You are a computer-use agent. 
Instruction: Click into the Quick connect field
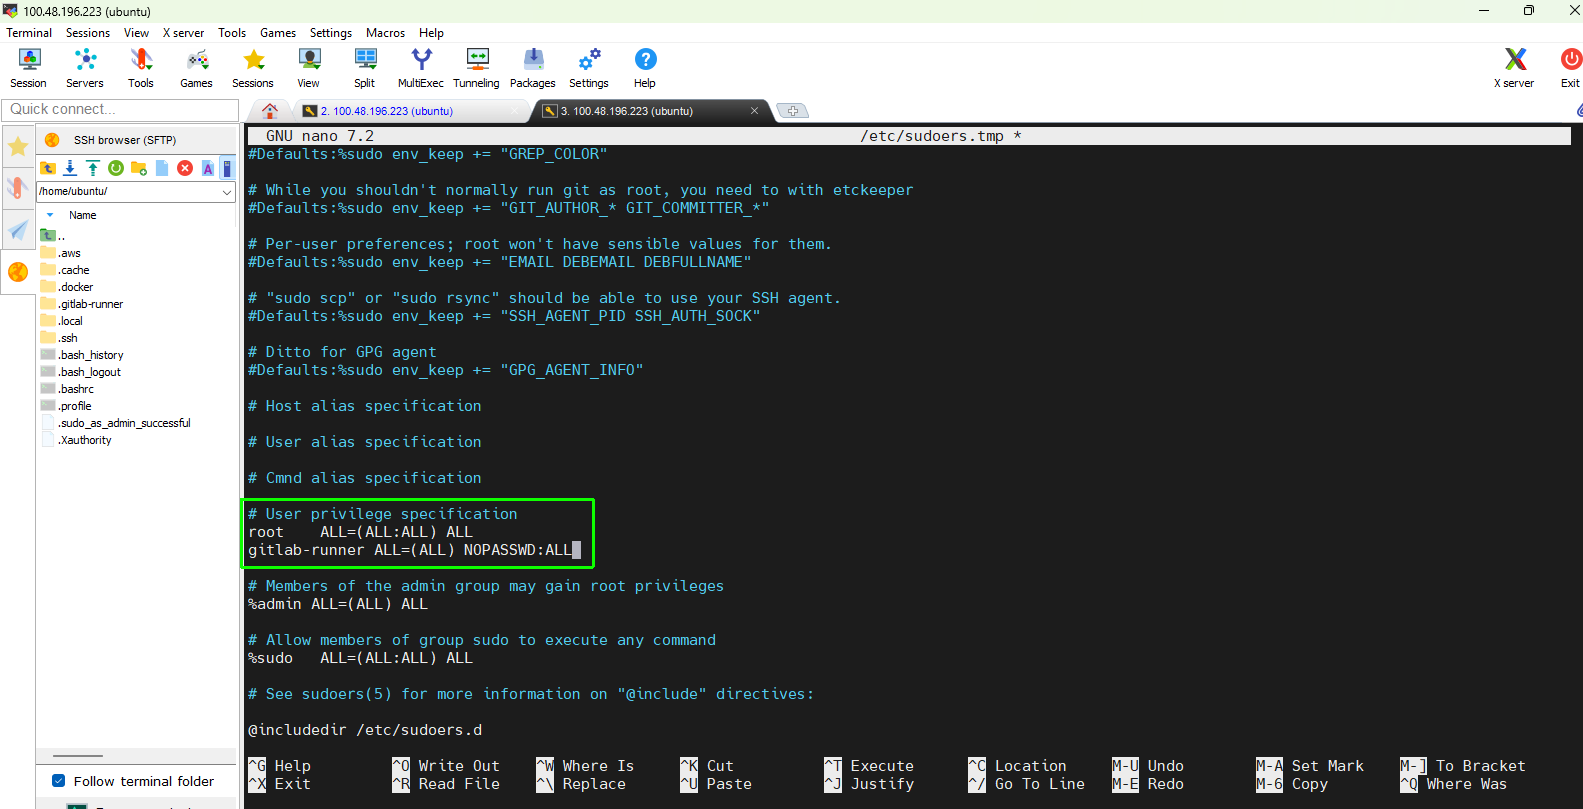coord(120,109)
